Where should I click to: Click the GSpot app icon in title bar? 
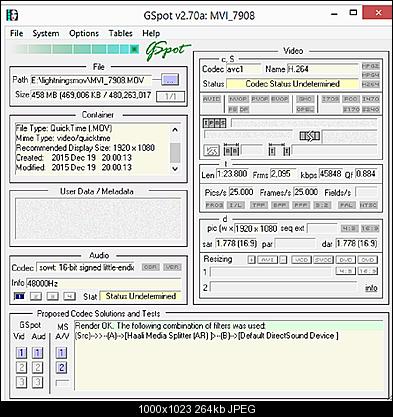(12, 15)
